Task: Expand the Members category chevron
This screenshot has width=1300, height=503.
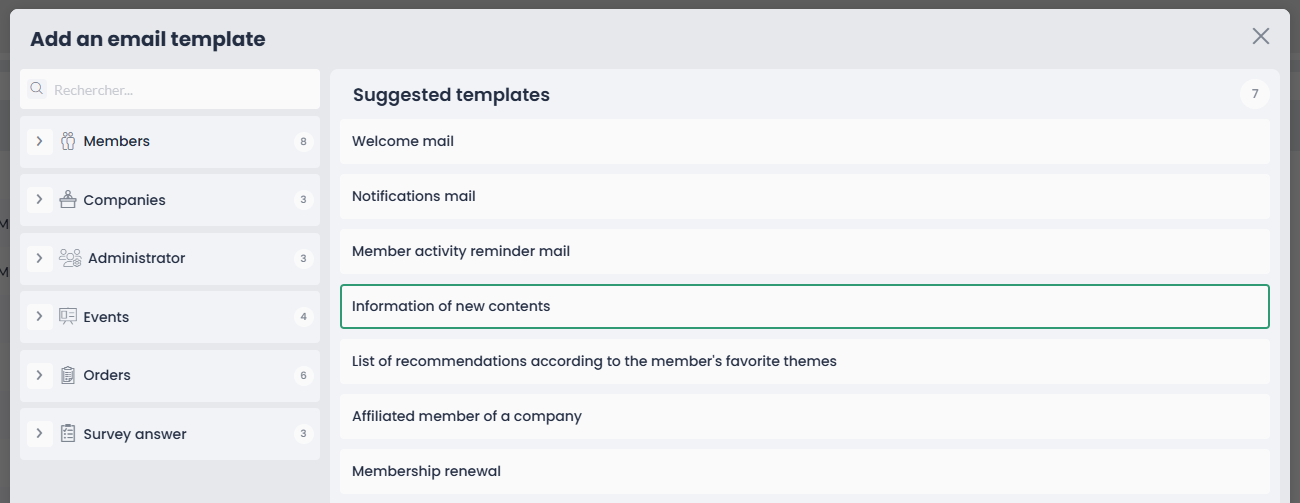Action: click(x=39, y=141)
